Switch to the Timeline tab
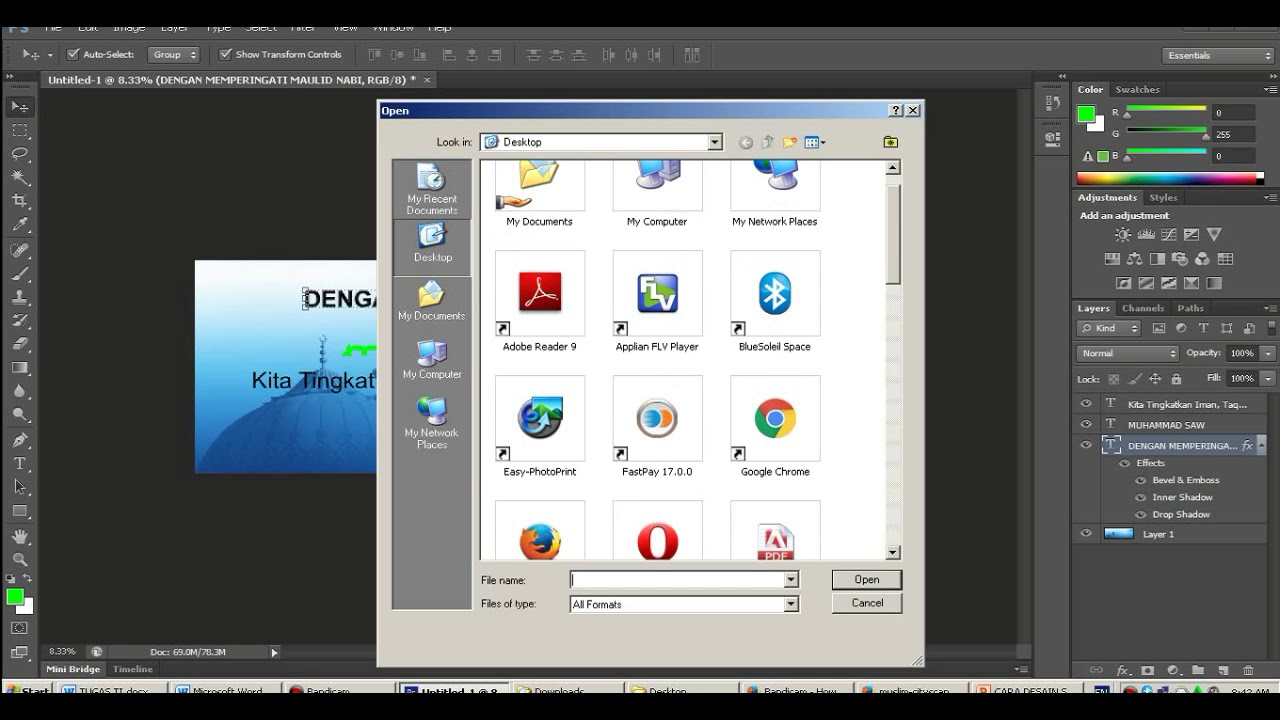This screenshot has width=1280, height=720. click(x=133, y=669)
